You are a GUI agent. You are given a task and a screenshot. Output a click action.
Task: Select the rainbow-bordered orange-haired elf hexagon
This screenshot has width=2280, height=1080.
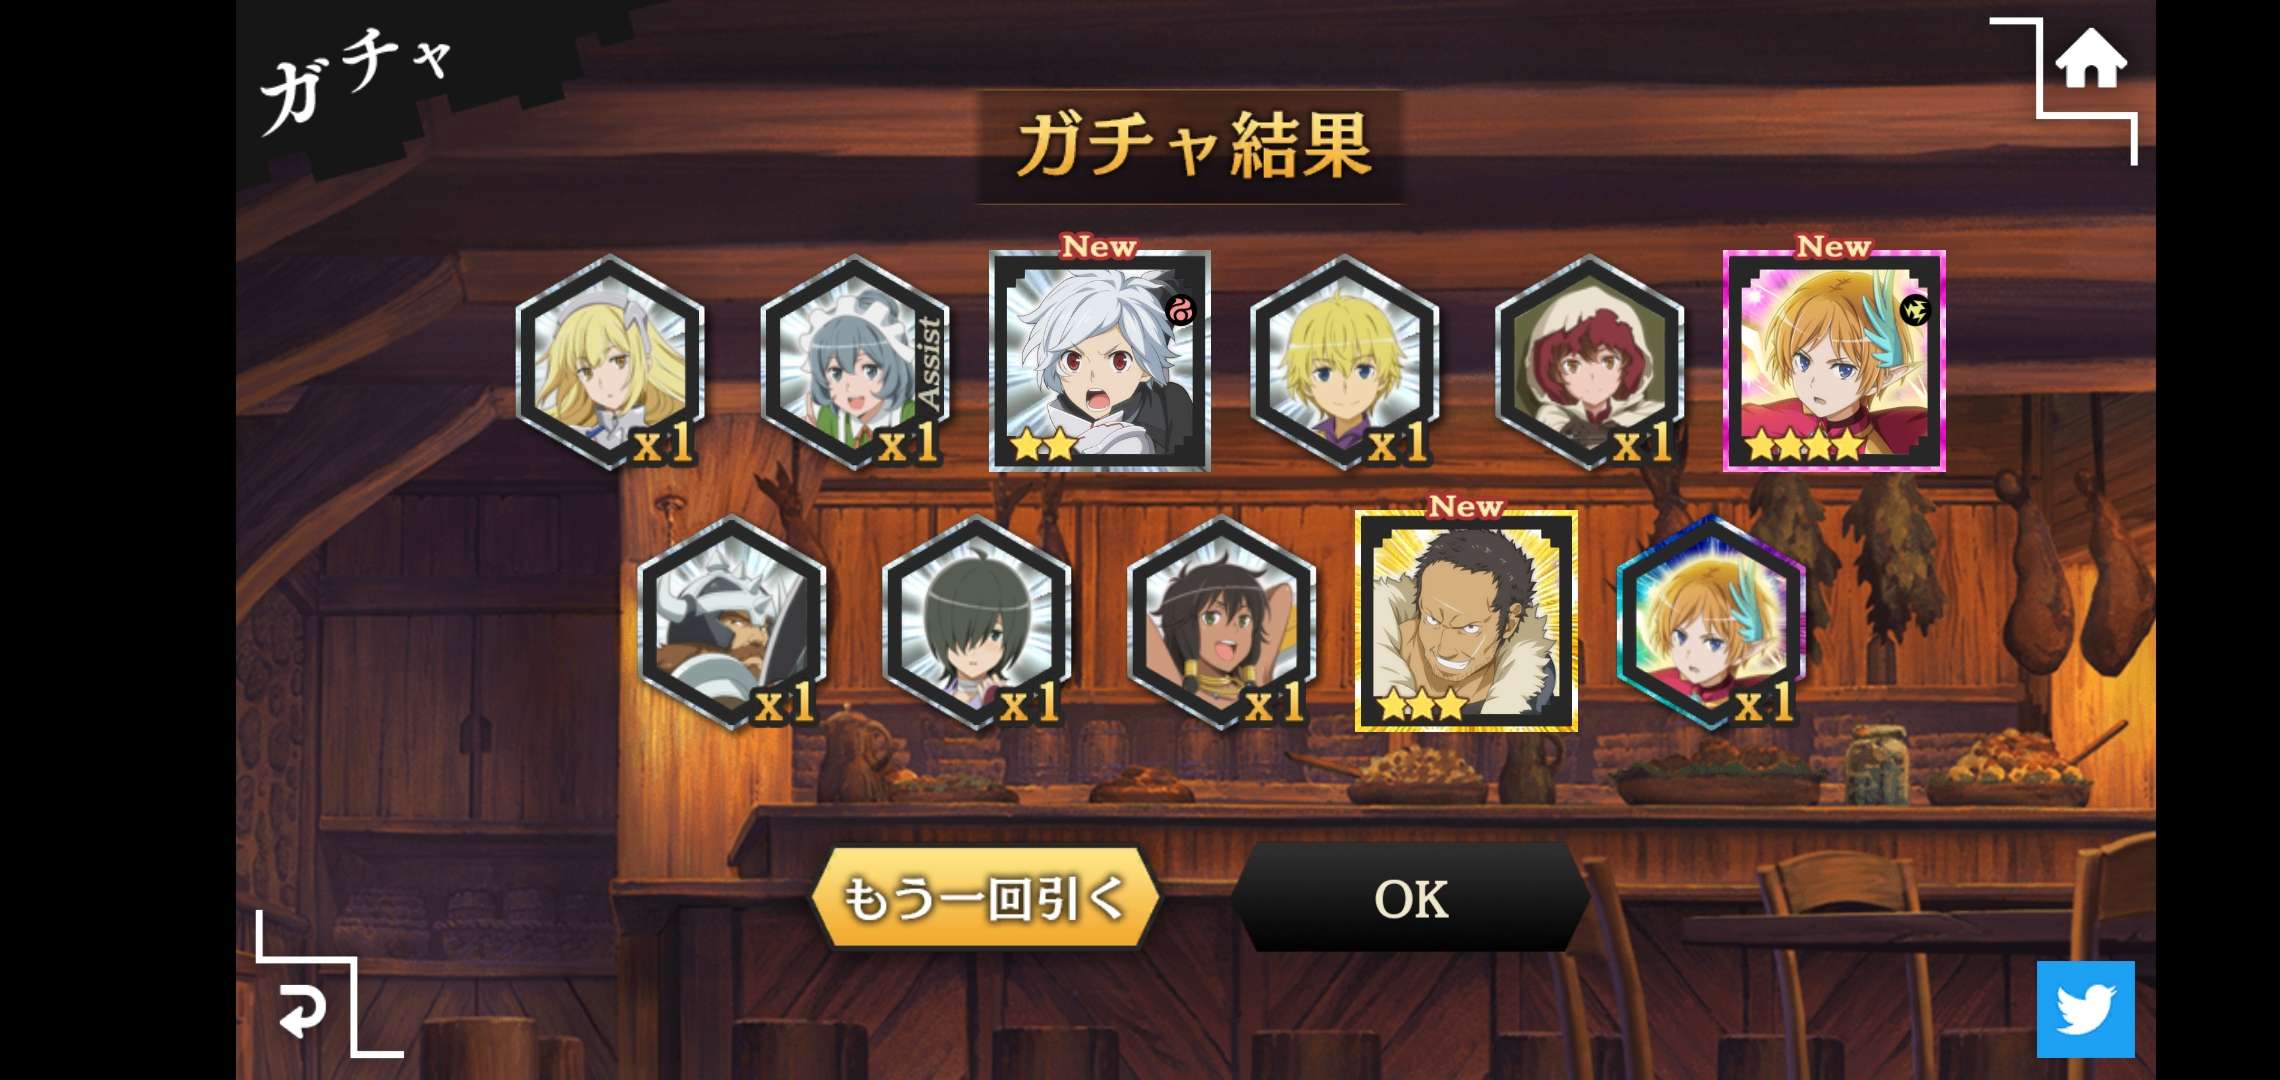[x=1711, y=622]
